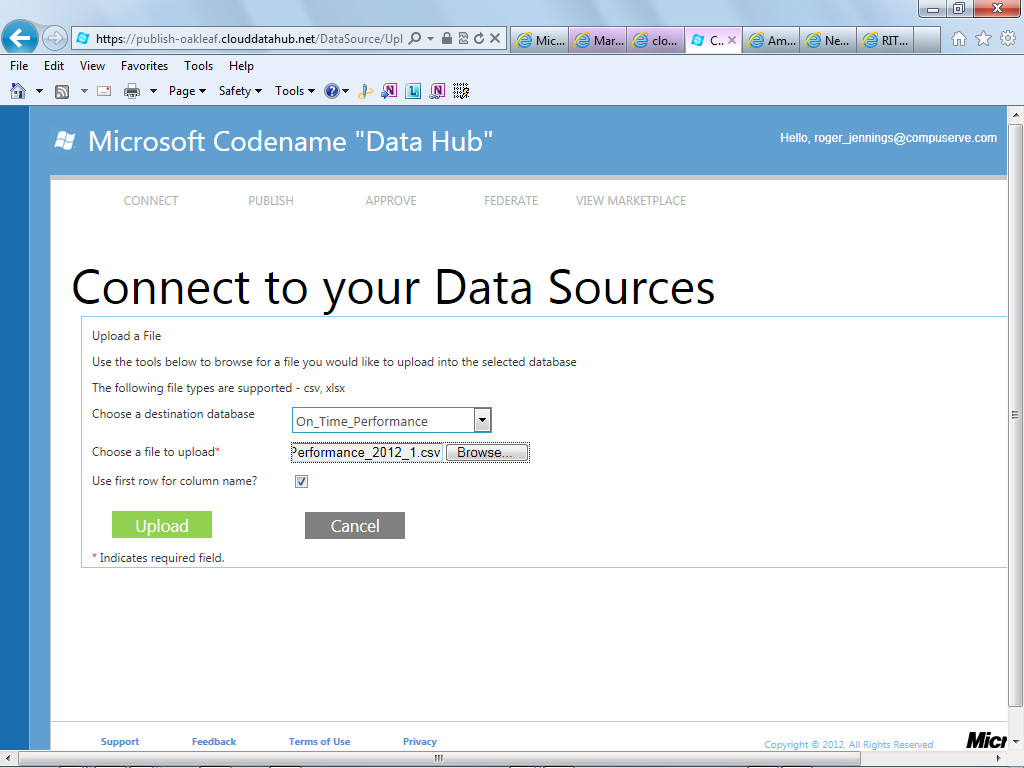Open the blue Help question mark icon
This screenshot has width=1024, height=768.
tap(332, 91)
